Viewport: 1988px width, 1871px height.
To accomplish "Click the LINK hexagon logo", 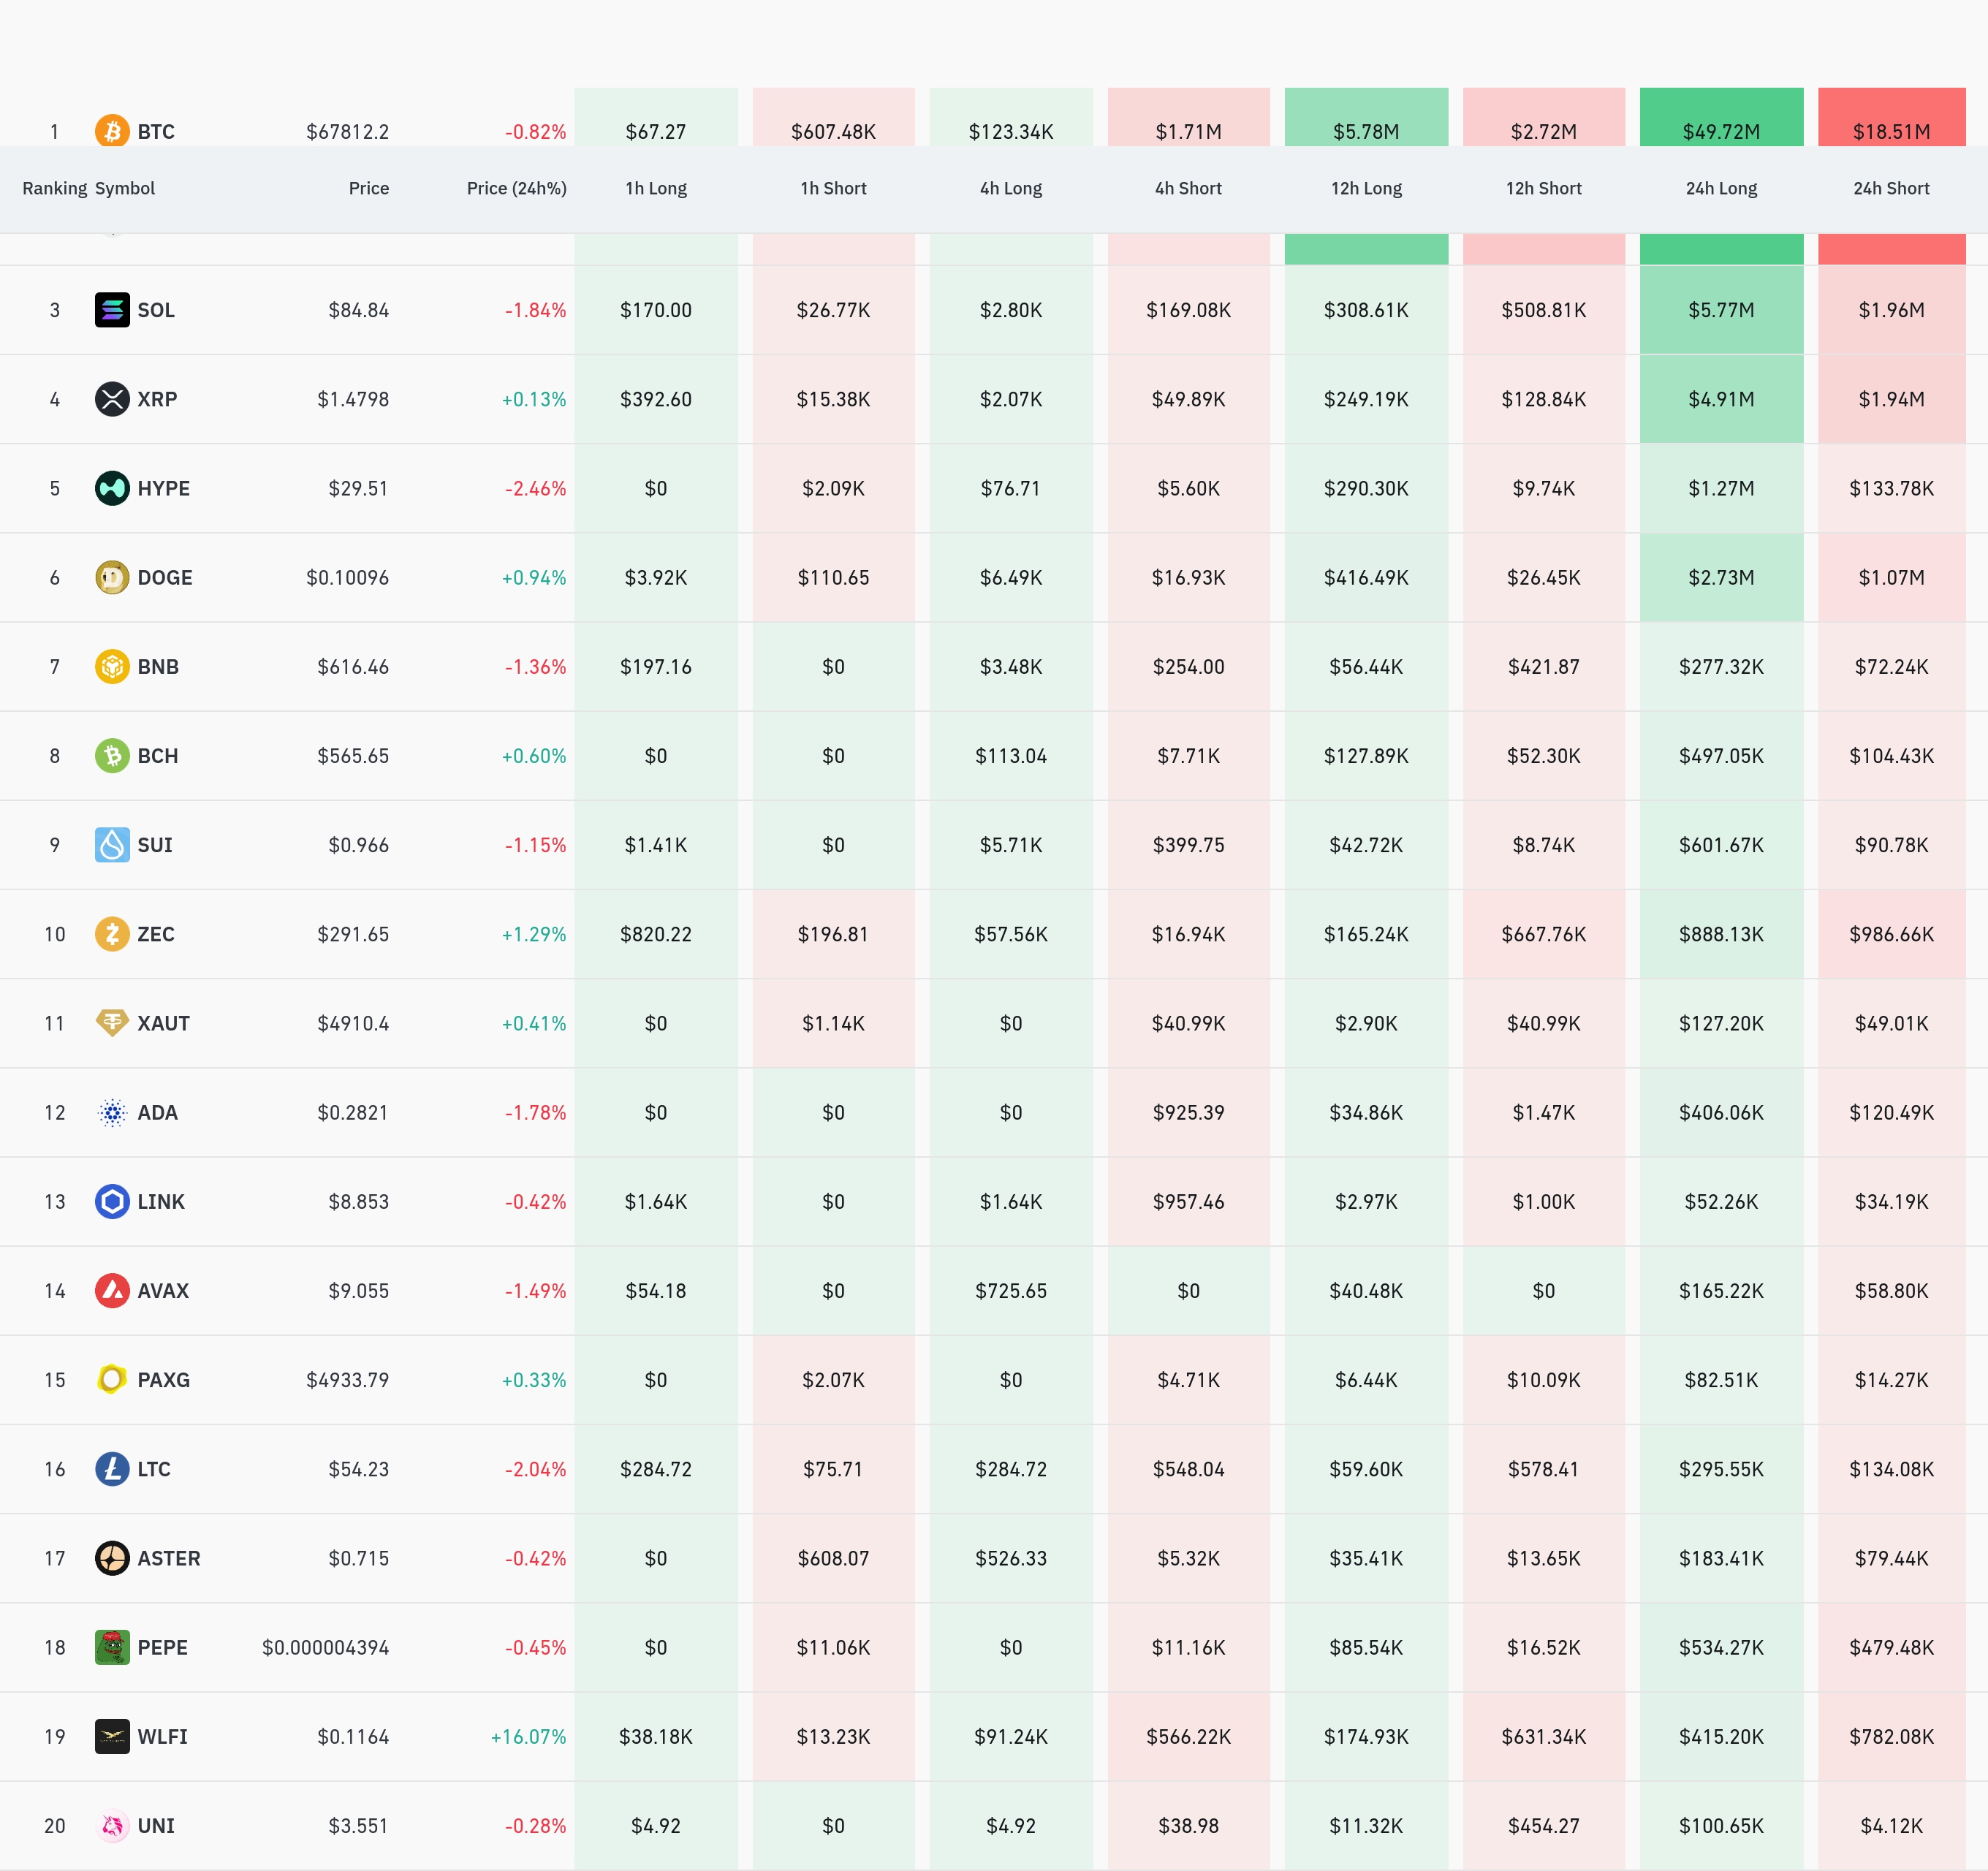I will (x=112, y=1201).
